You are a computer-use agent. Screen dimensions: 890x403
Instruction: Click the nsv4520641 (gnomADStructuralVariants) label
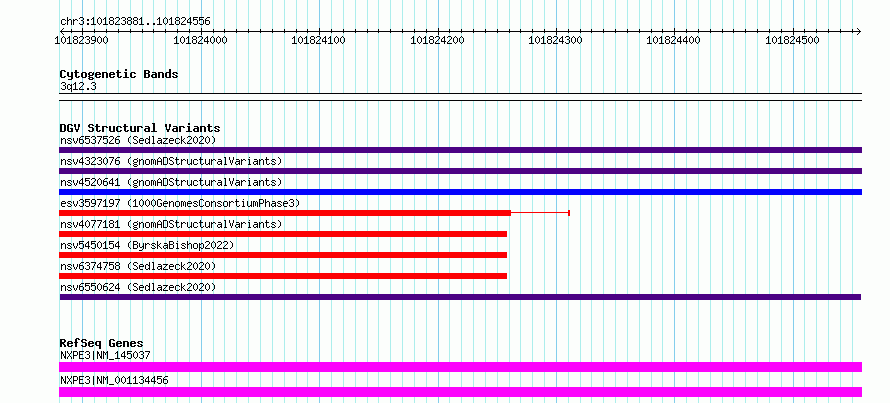[171, 182]
